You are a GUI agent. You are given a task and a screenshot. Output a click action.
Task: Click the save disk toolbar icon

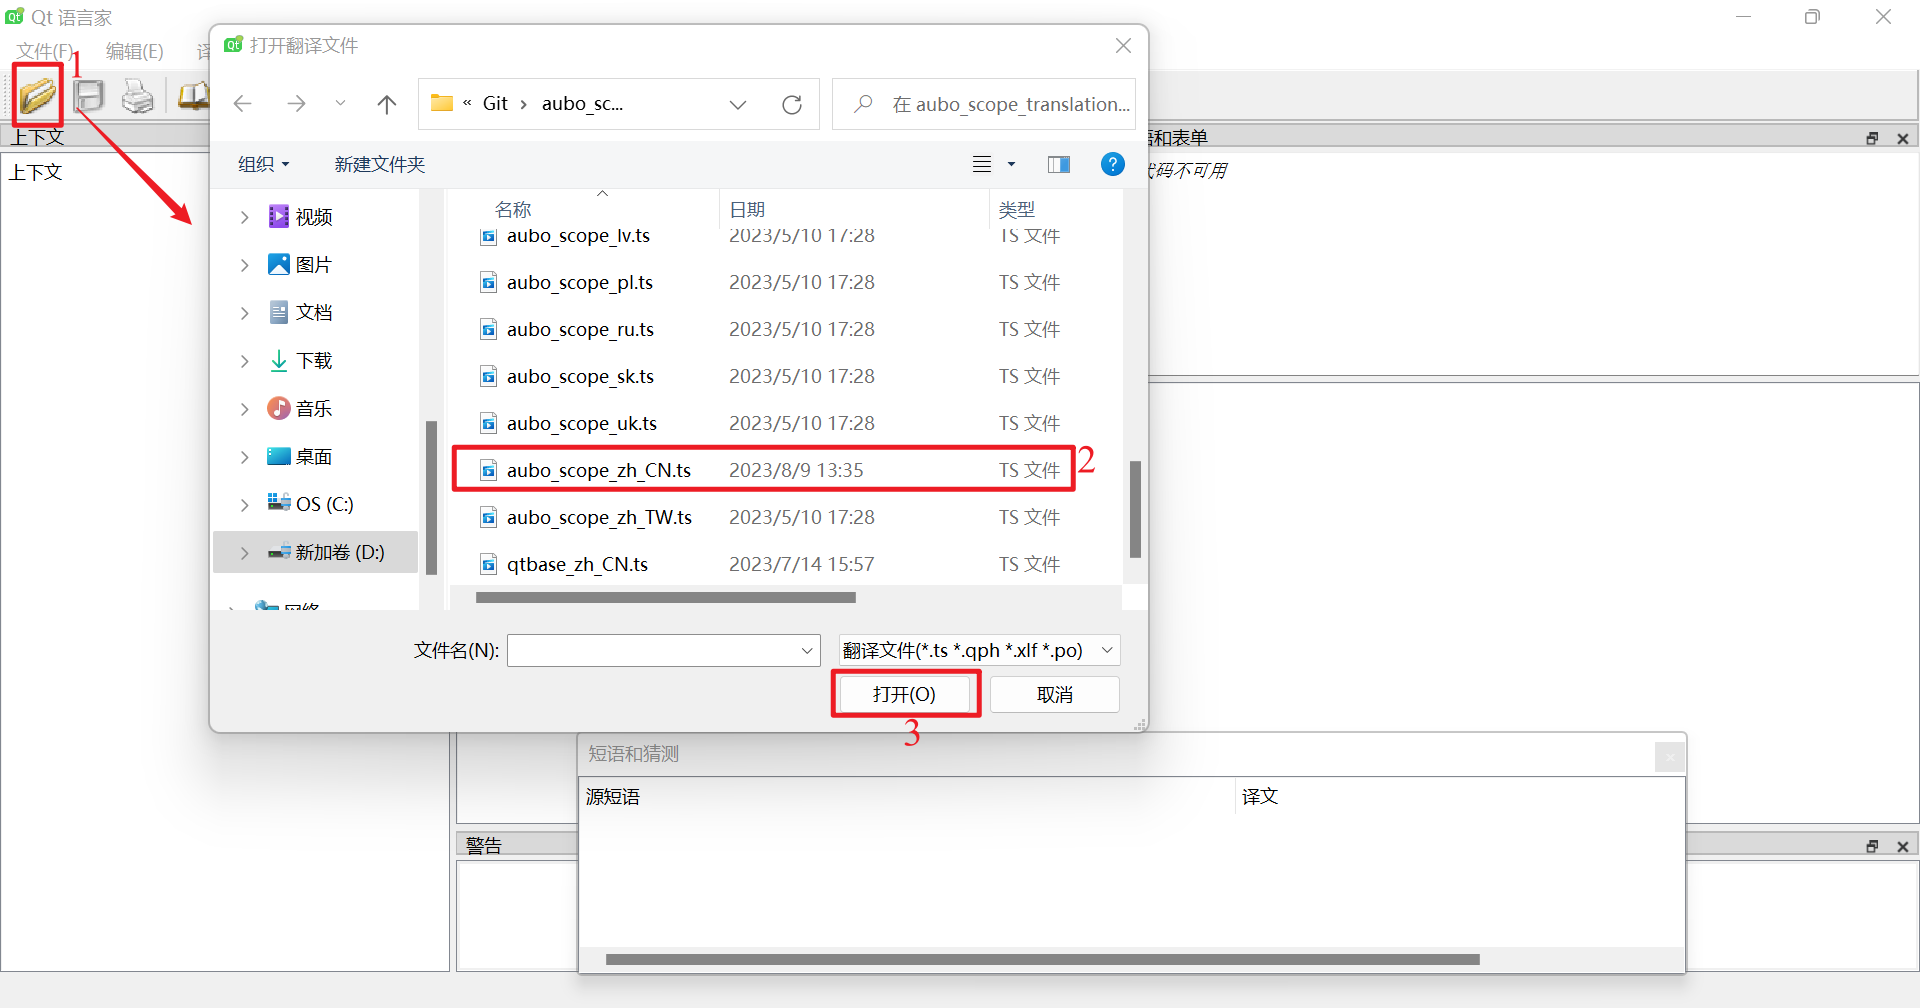89,96
